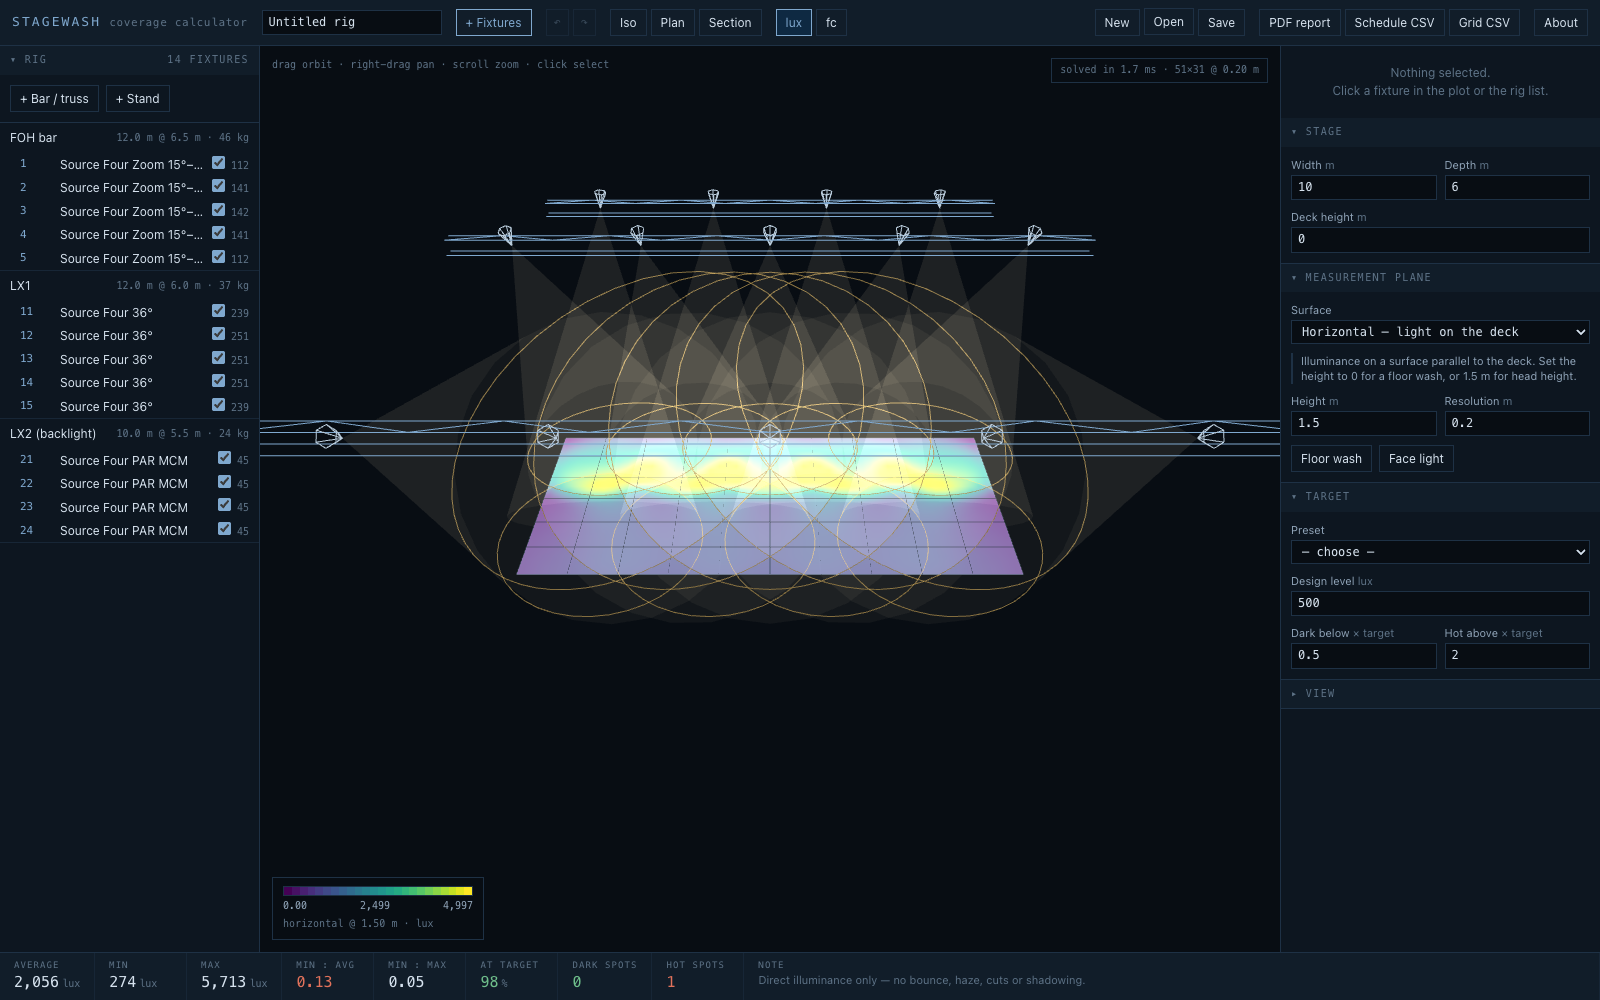Click the illuminance color scale legend bar
The height and width of the screenshot is (1000, 1600).
[x=378, y=891]
